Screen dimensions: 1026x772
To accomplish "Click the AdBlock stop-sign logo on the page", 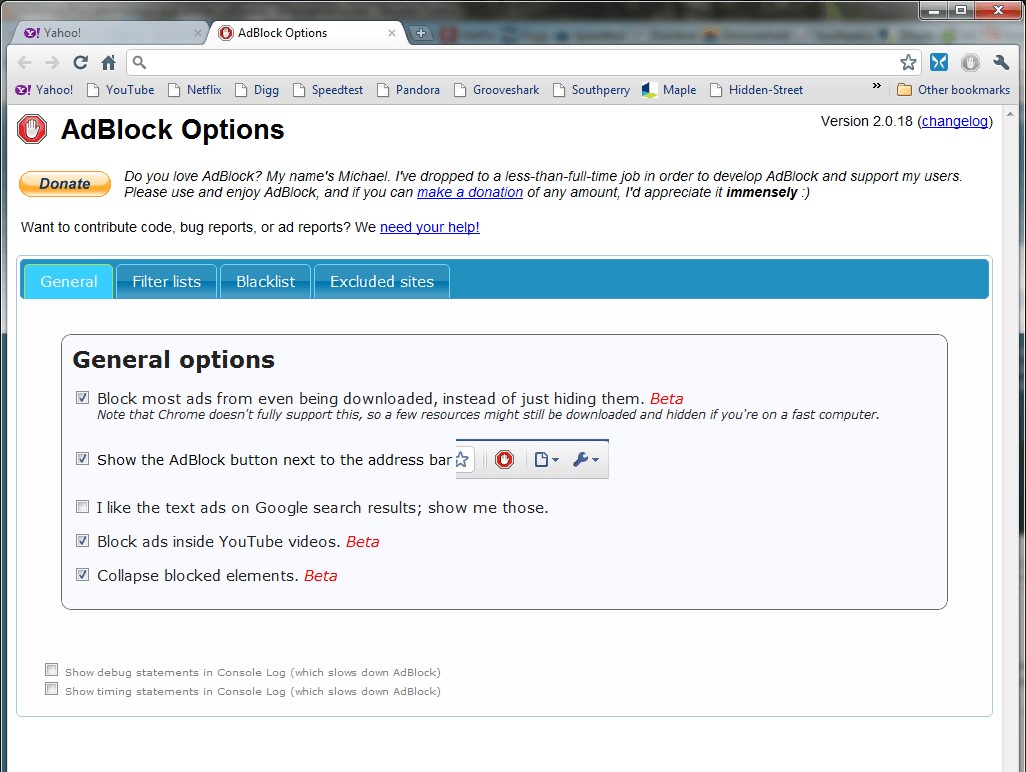I will [31, 129].
